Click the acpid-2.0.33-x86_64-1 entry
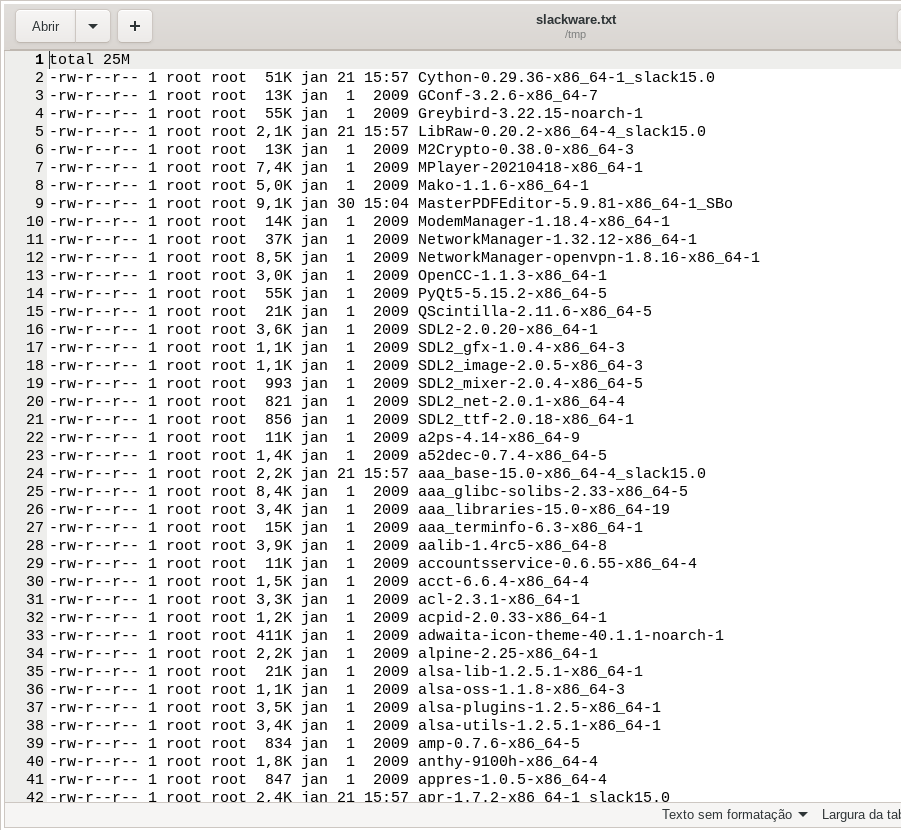 click(x=512, y=617)
